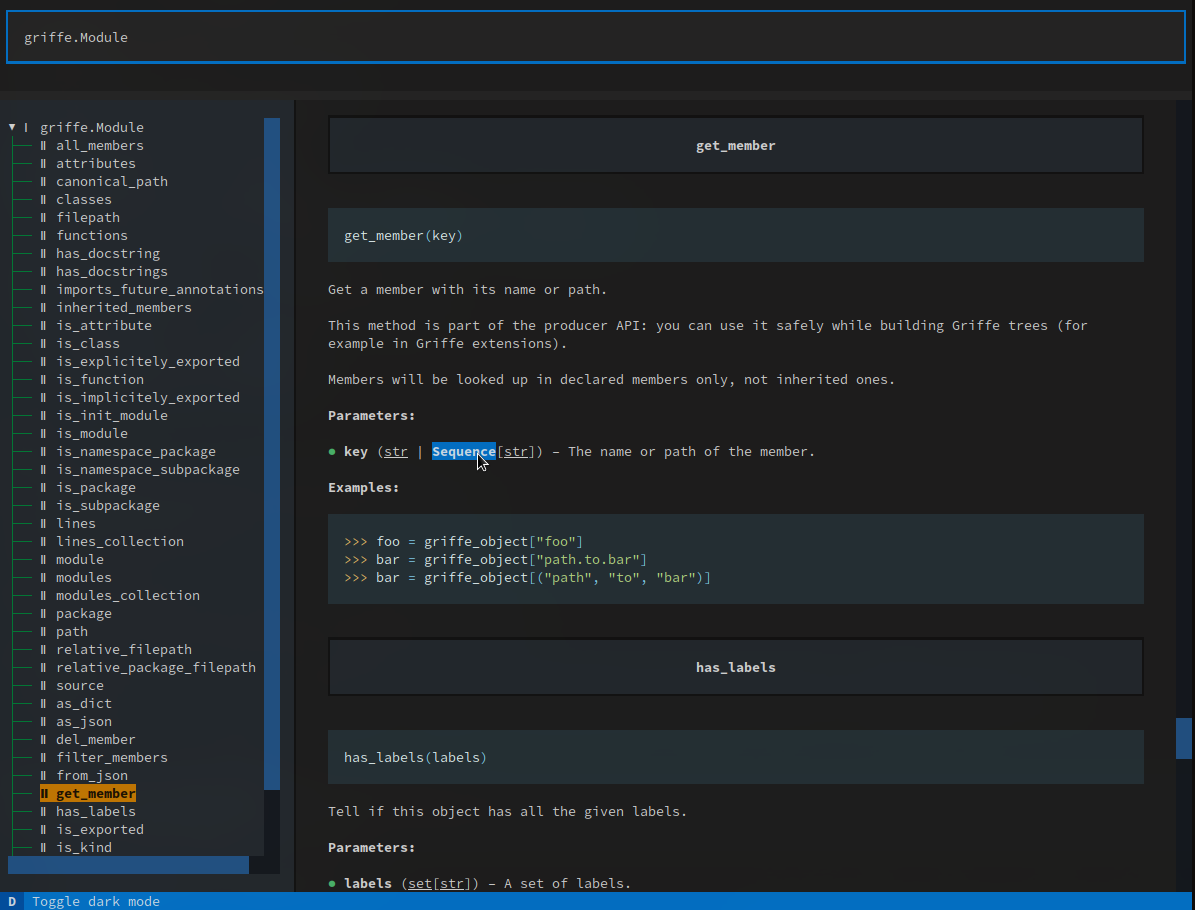The image size is (1195, 910).
Task: Click the heading icon beside source
Action: [x=44, y=685]
